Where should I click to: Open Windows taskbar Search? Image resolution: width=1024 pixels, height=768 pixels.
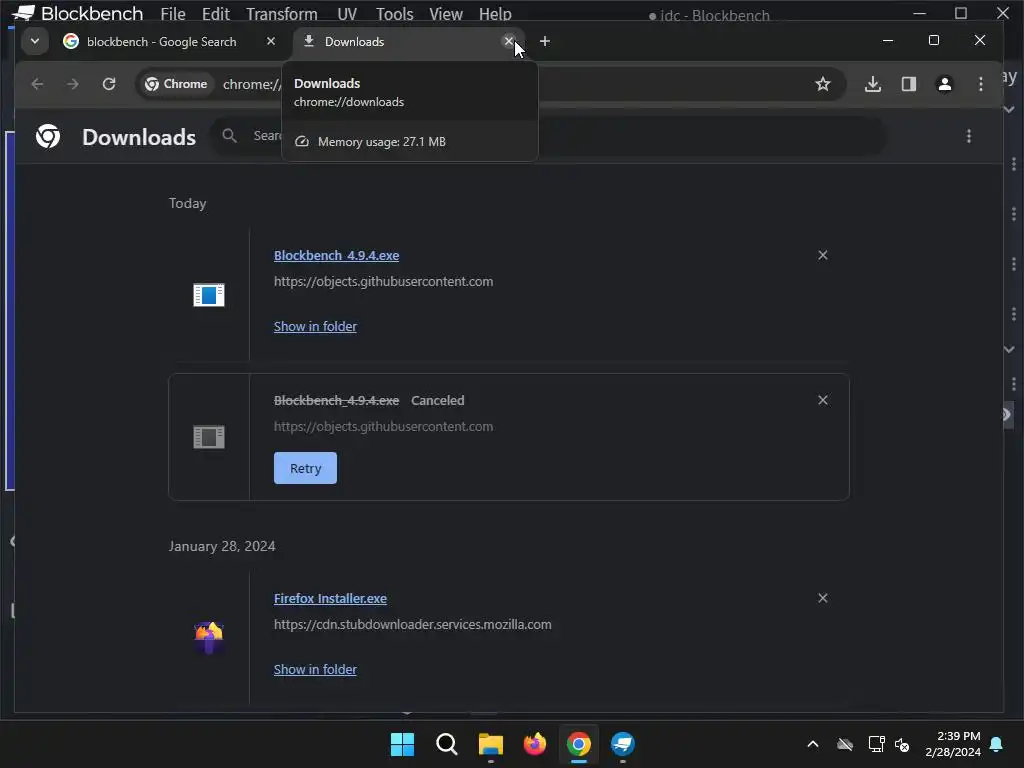[447, 744]
